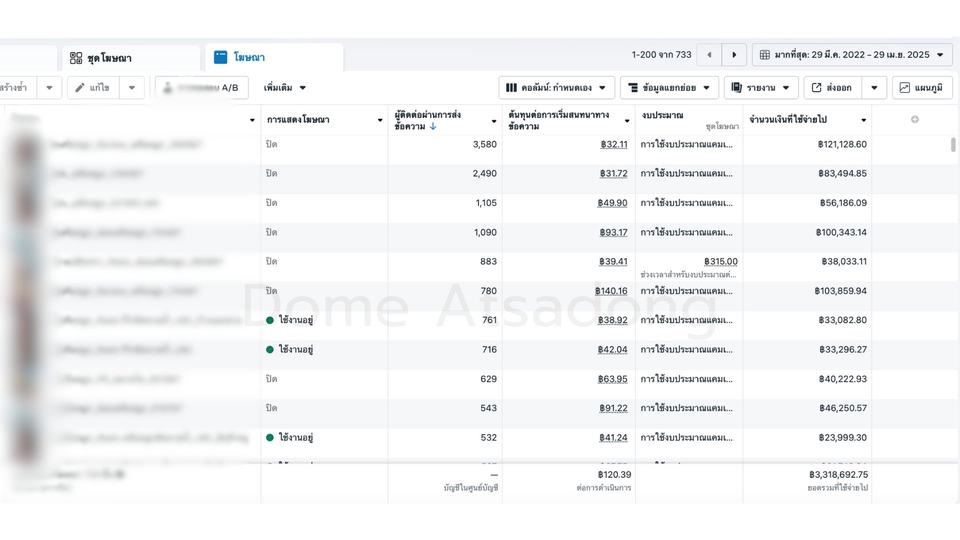Open คอลัมน์: กำหนดเอง columns dropdown
The image size is (960, 540).
tap(557, 88)
